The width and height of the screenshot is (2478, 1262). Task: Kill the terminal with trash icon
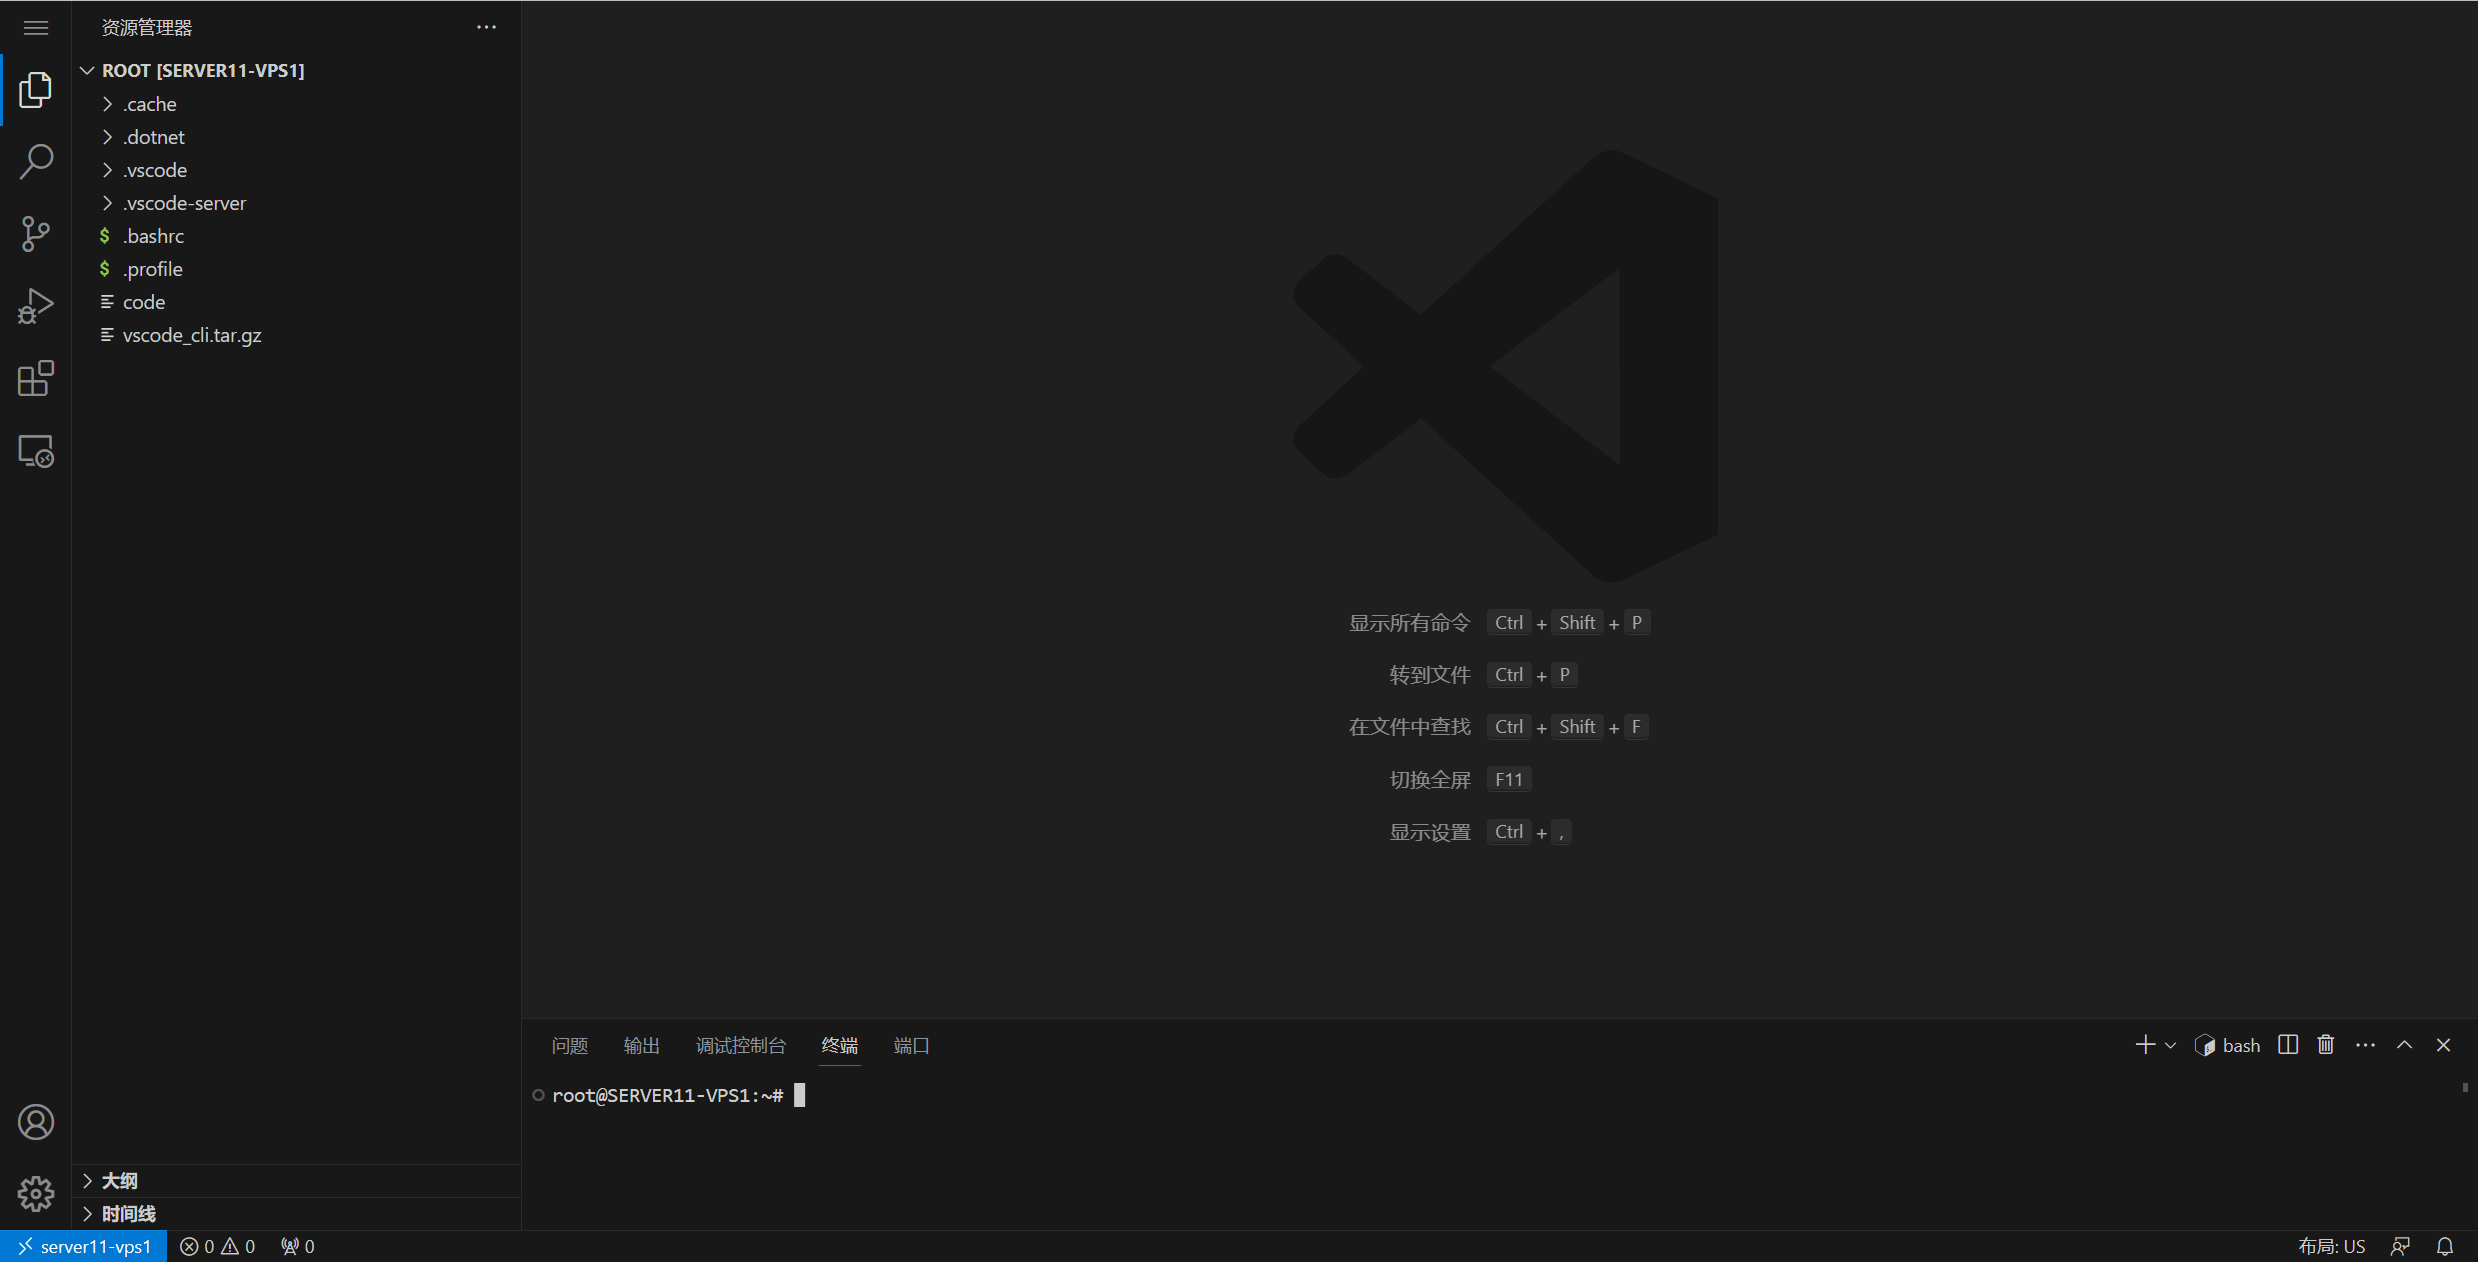[2324, 1044]
